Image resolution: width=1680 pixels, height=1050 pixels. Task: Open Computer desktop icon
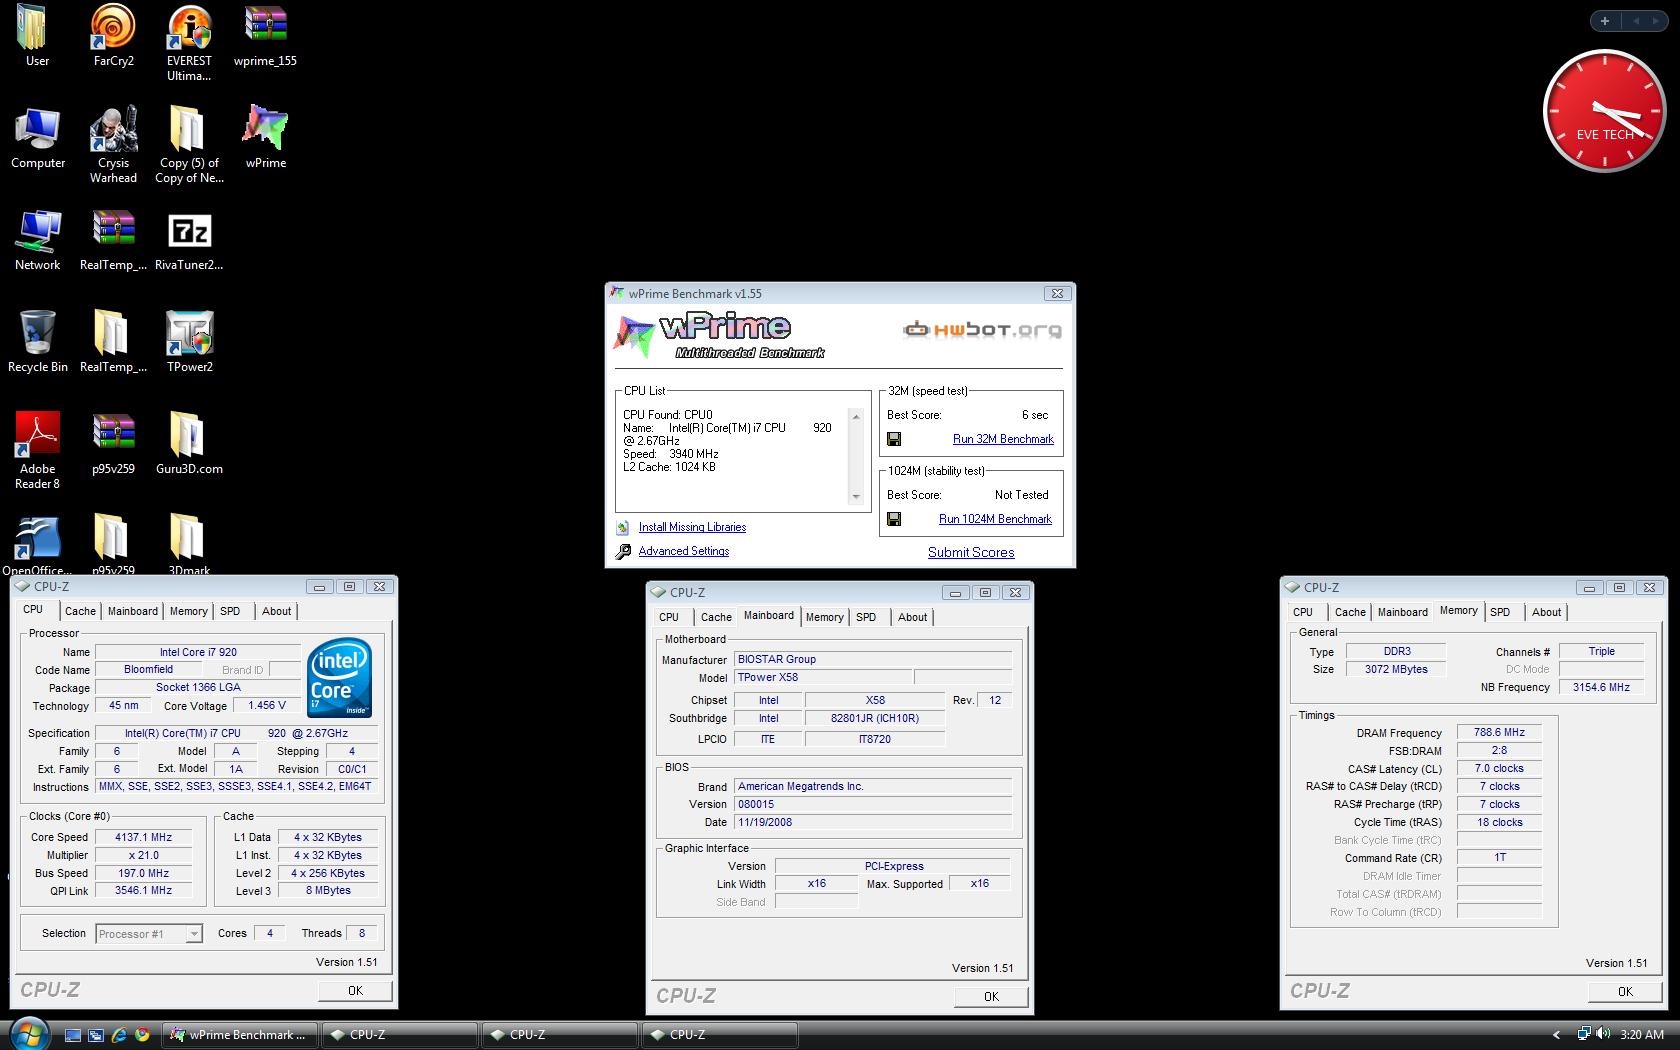coord(37,138)
